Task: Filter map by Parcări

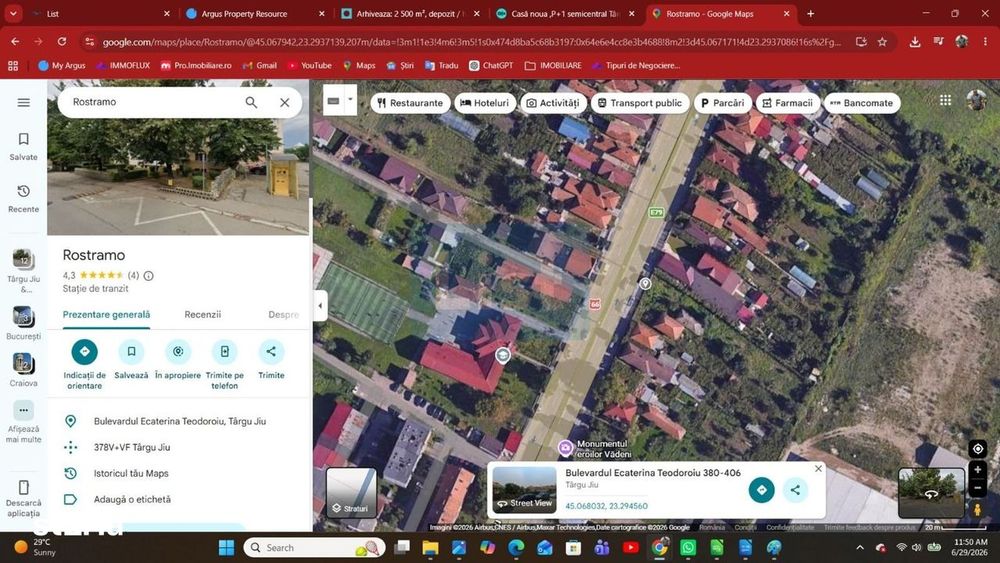Action: pos(723,103)
